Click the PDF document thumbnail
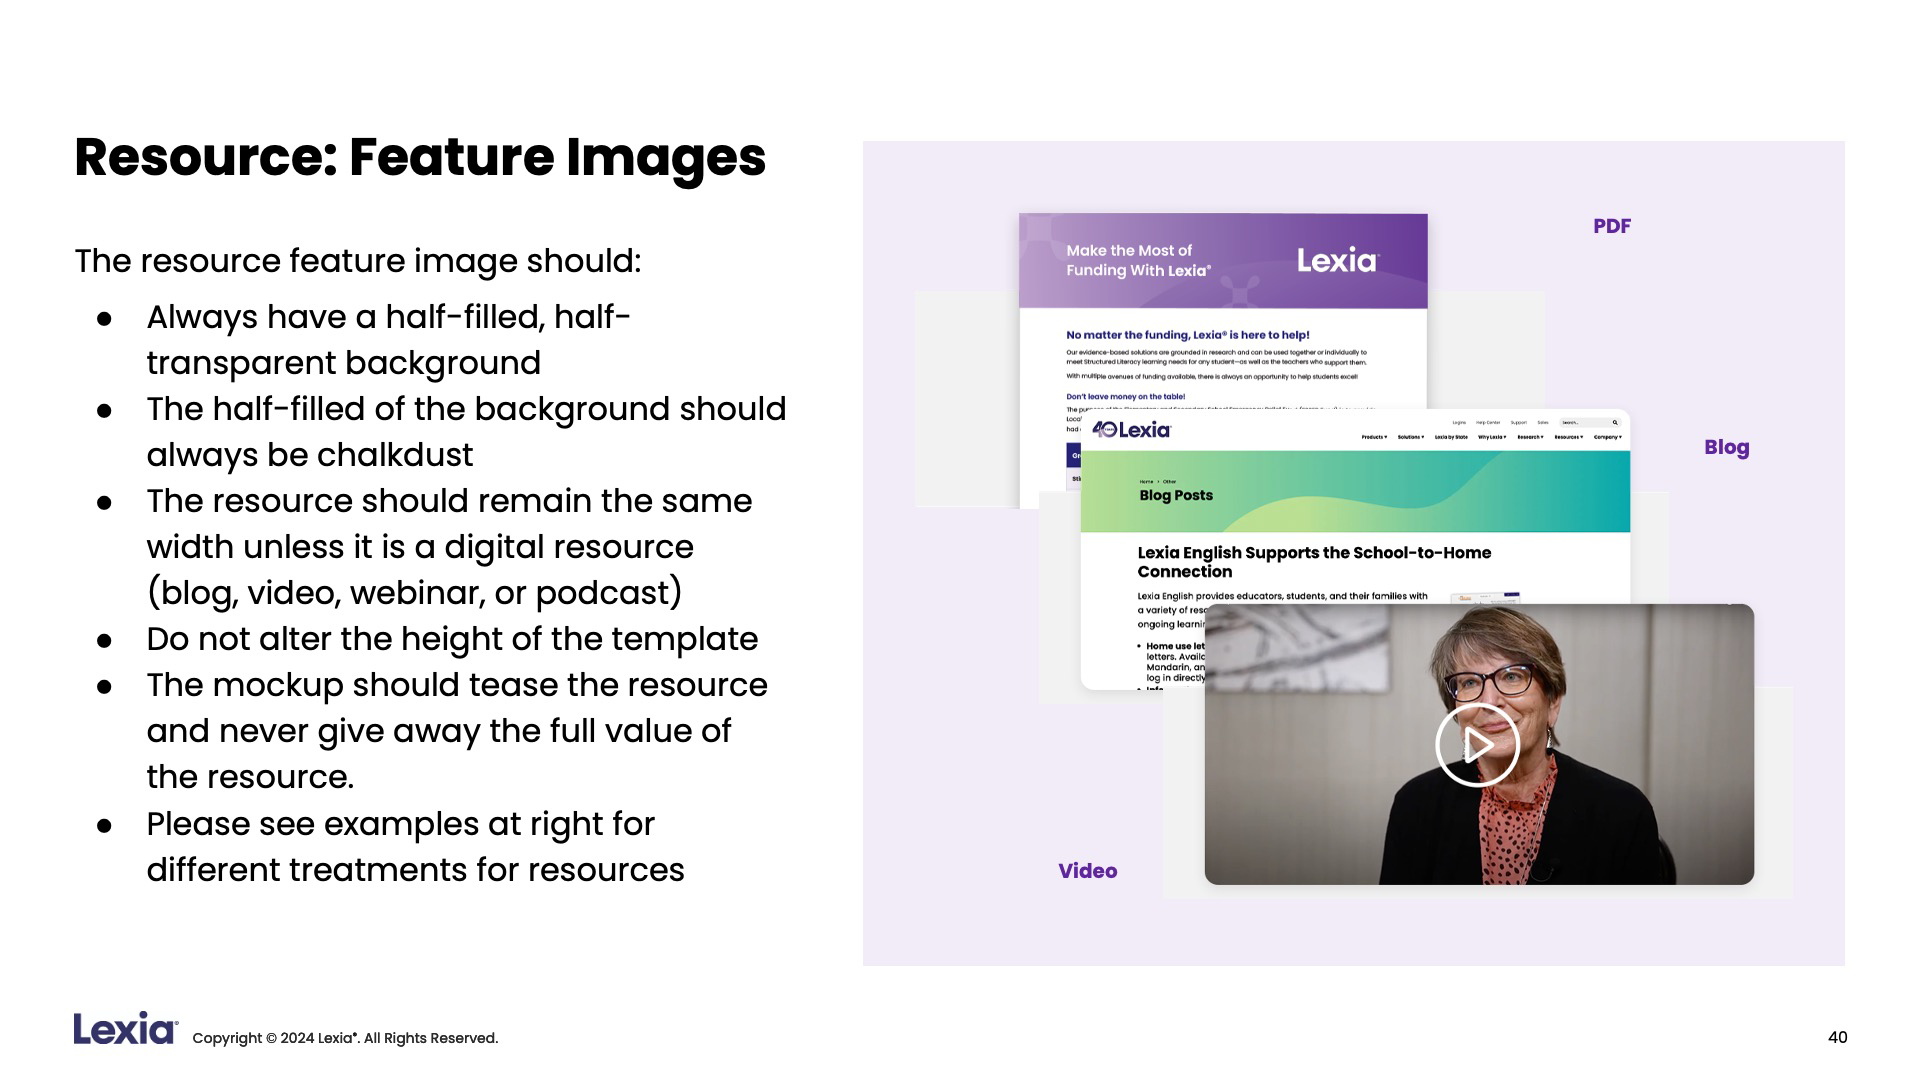 point(1222,350)
